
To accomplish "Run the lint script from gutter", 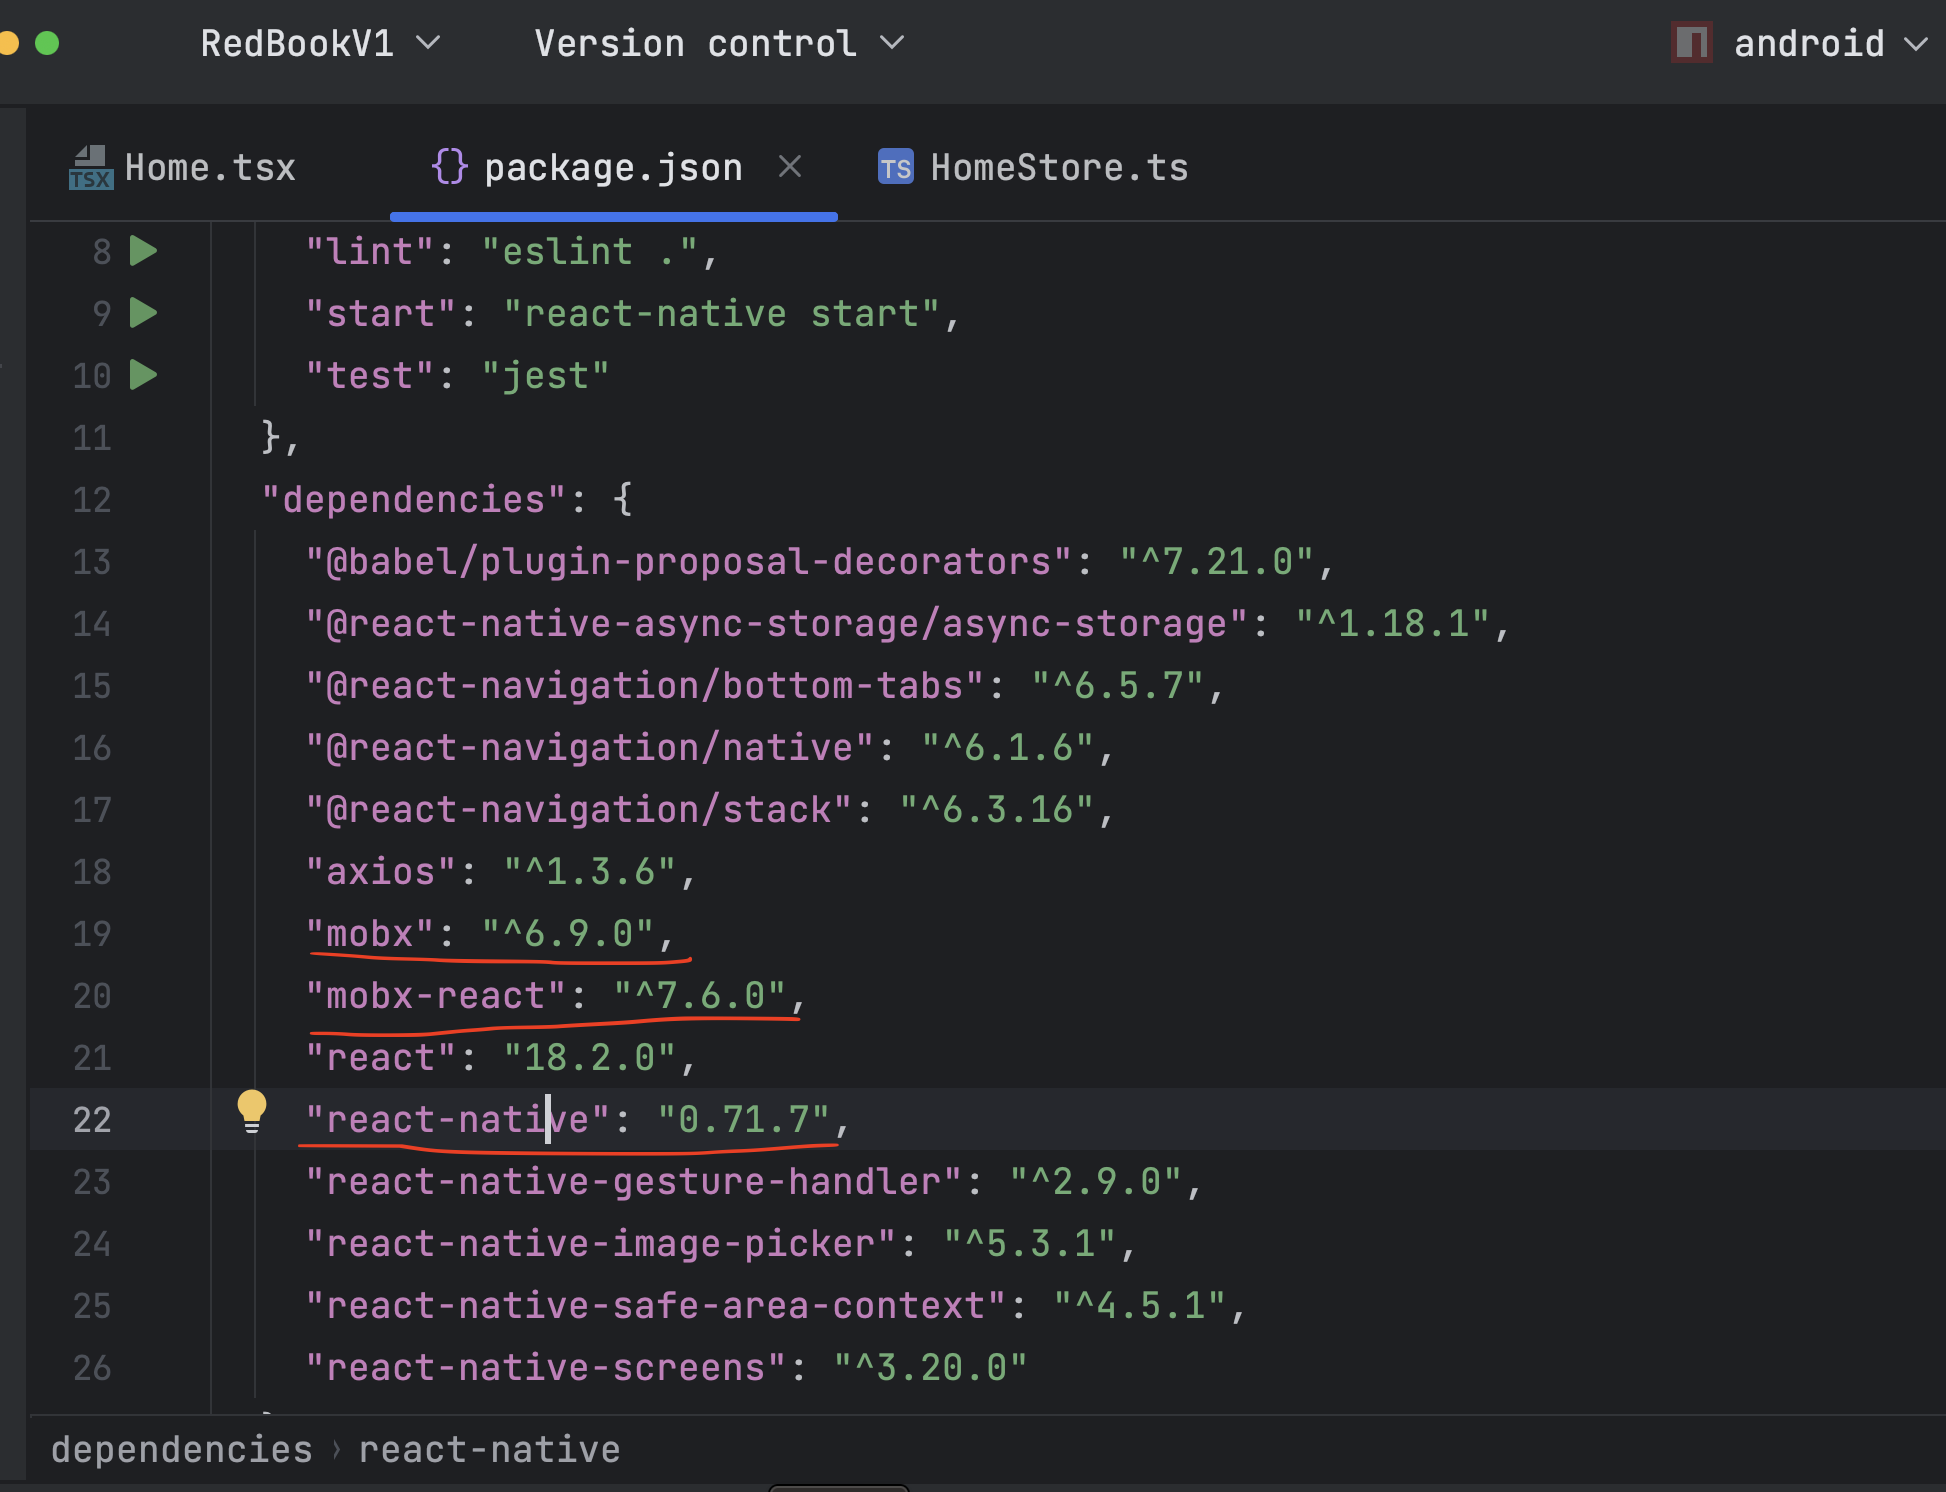I will coord(144,251).
